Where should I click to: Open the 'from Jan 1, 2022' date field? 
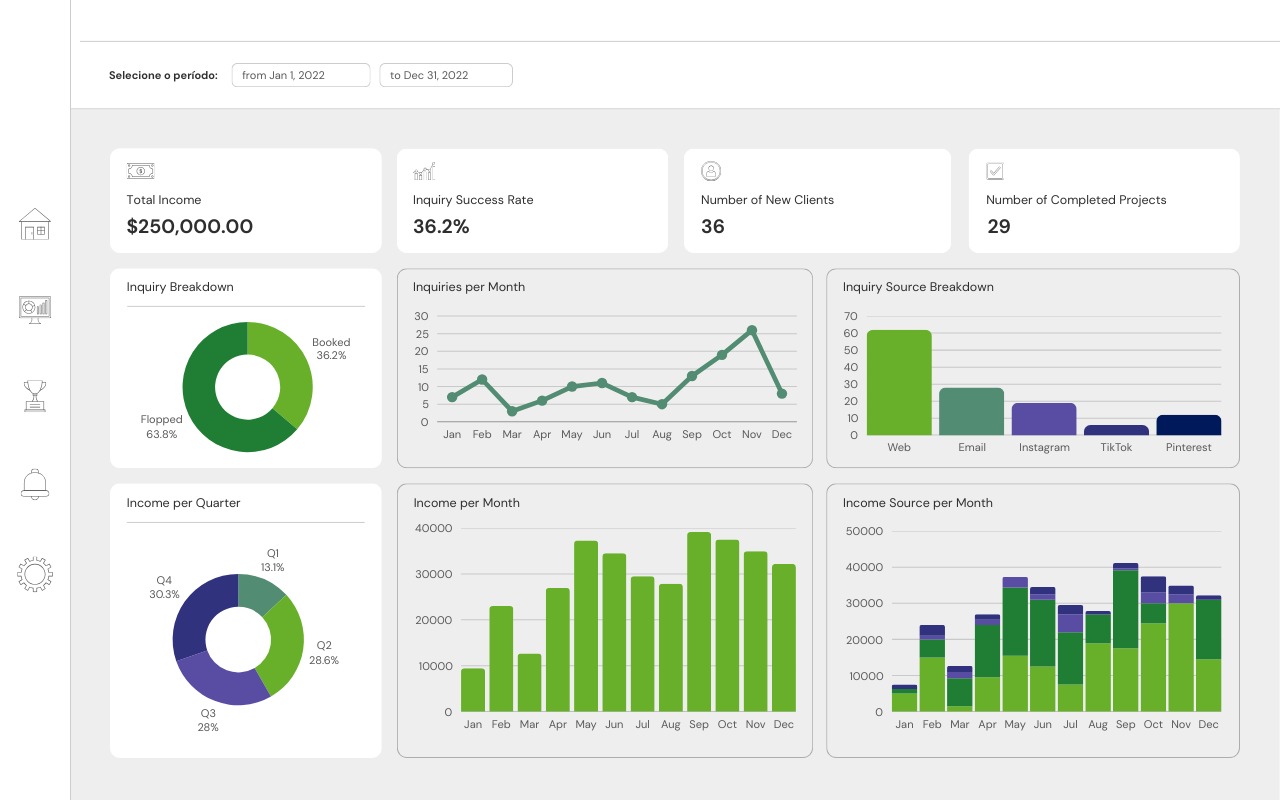301,75
